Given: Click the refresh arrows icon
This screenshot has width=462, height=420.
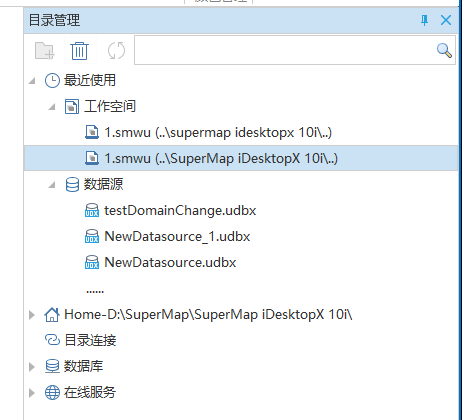Looking at the screenshot, I should coord(116,51).
